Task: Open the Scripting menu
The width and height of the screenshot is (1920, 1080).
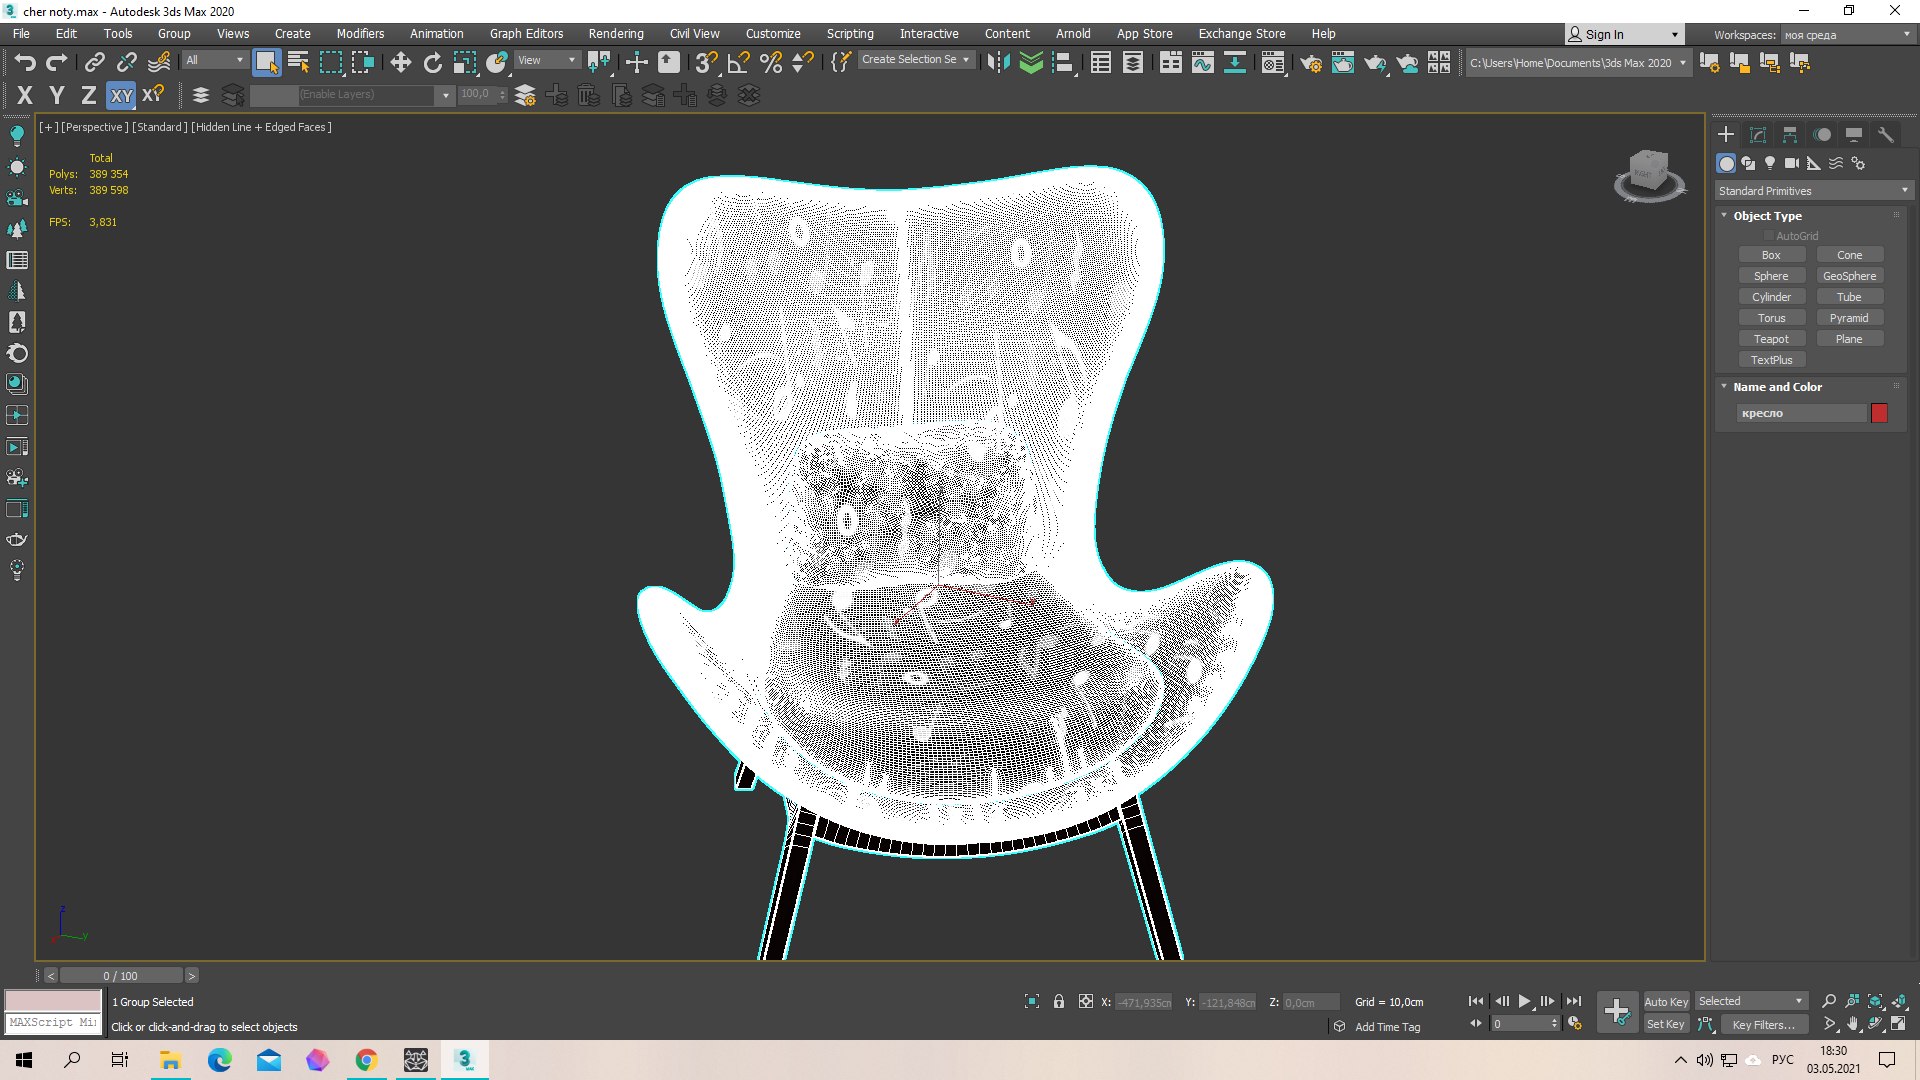Action: [x=850, y=34]
